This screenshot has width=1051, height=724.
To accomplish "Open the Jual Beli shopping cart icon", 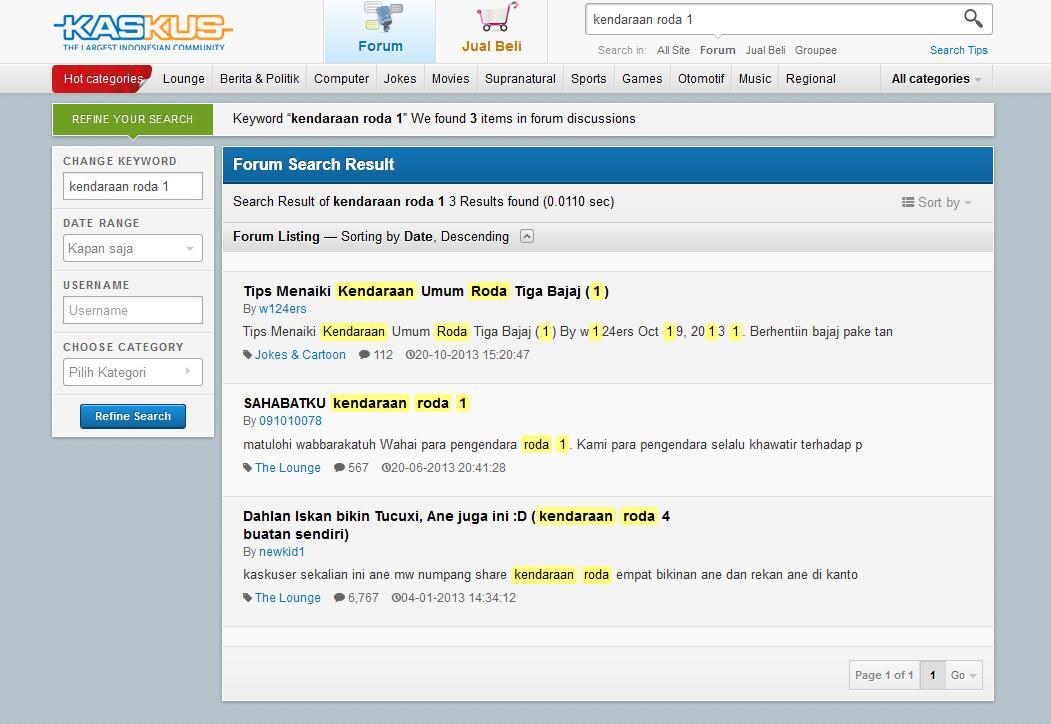I will [497, 17].
